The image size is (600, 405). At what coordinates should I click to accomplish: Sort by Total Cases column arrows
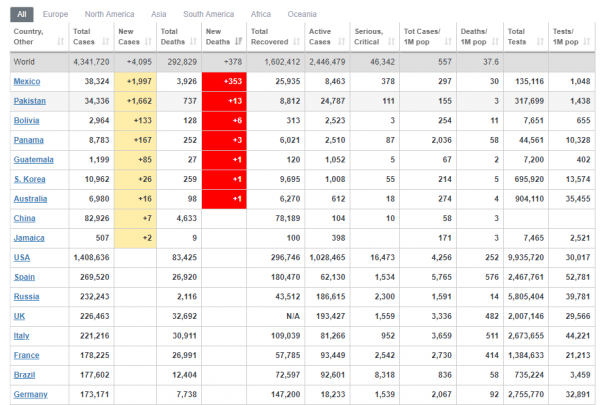106,42
